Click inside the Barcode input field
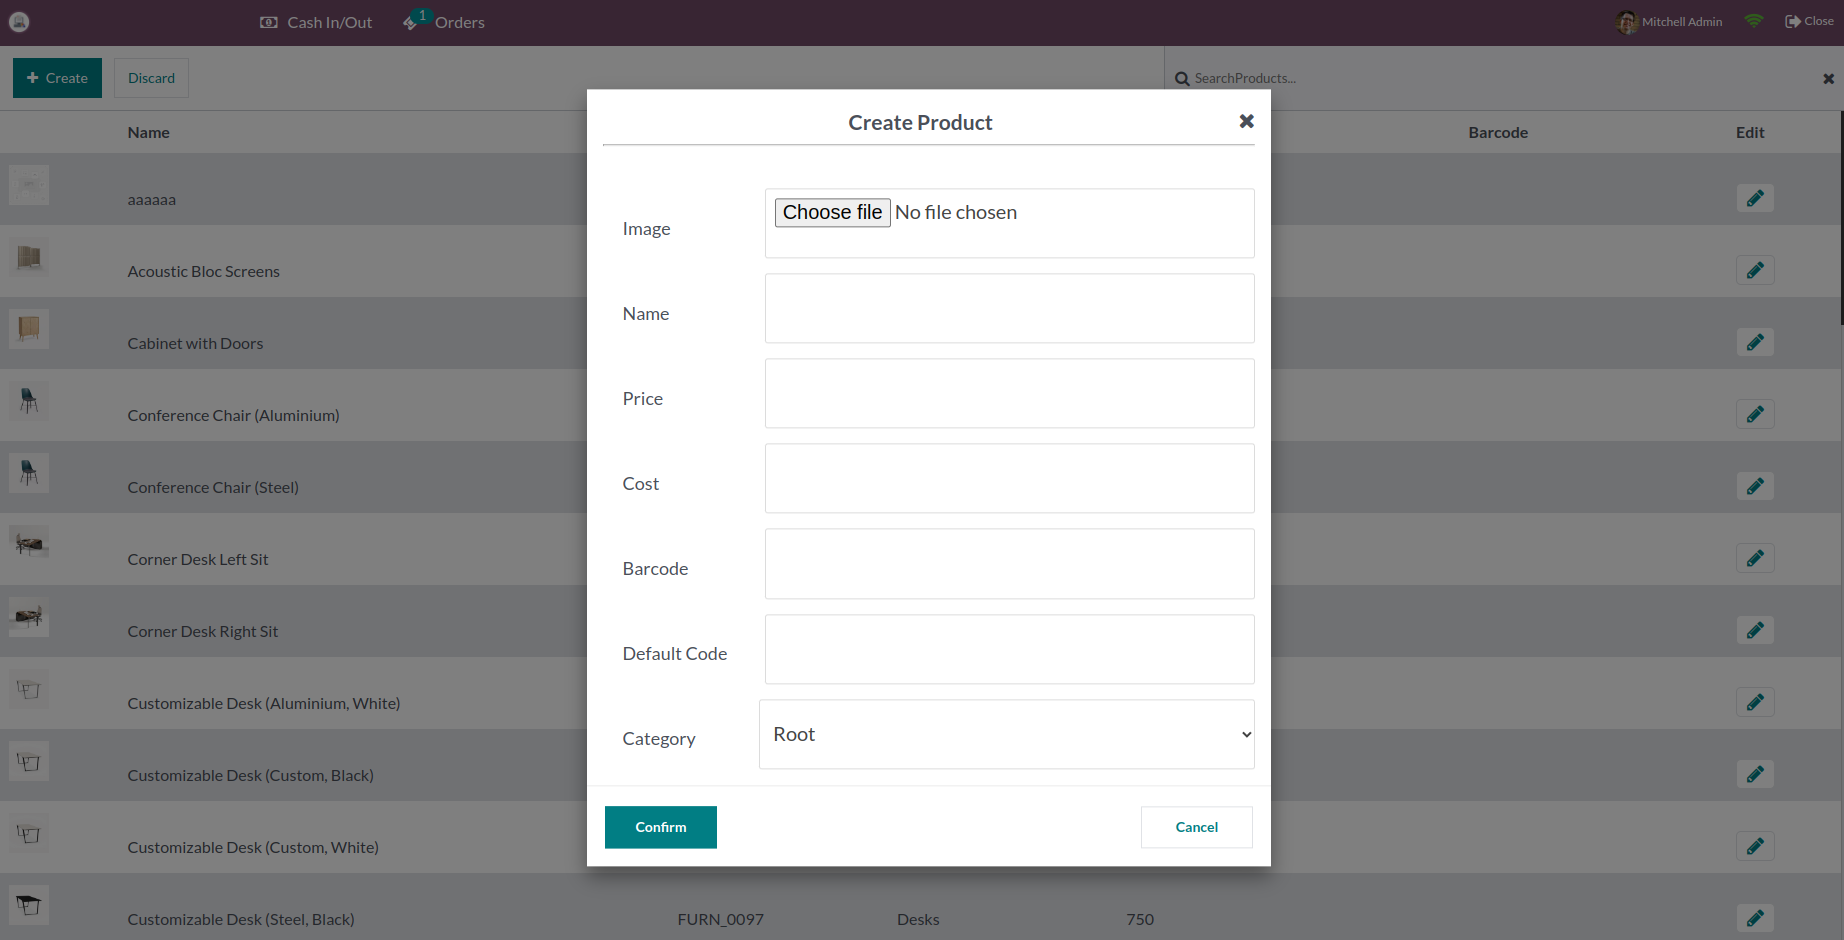Image resolution: width=1844 pixels, height=940 pixels. [x=1009, y=563]
